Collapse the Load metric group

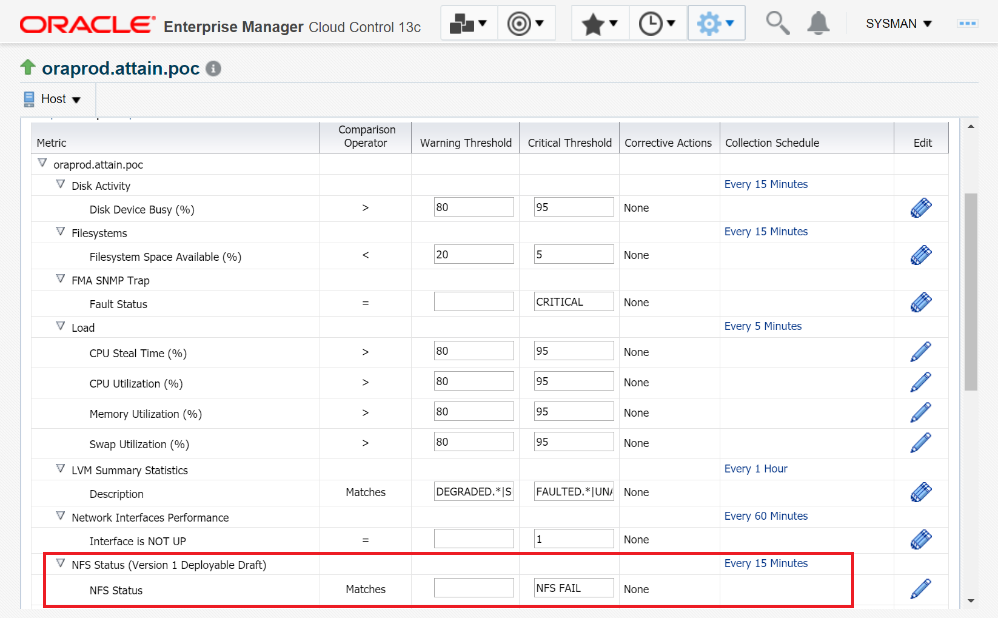61,327
